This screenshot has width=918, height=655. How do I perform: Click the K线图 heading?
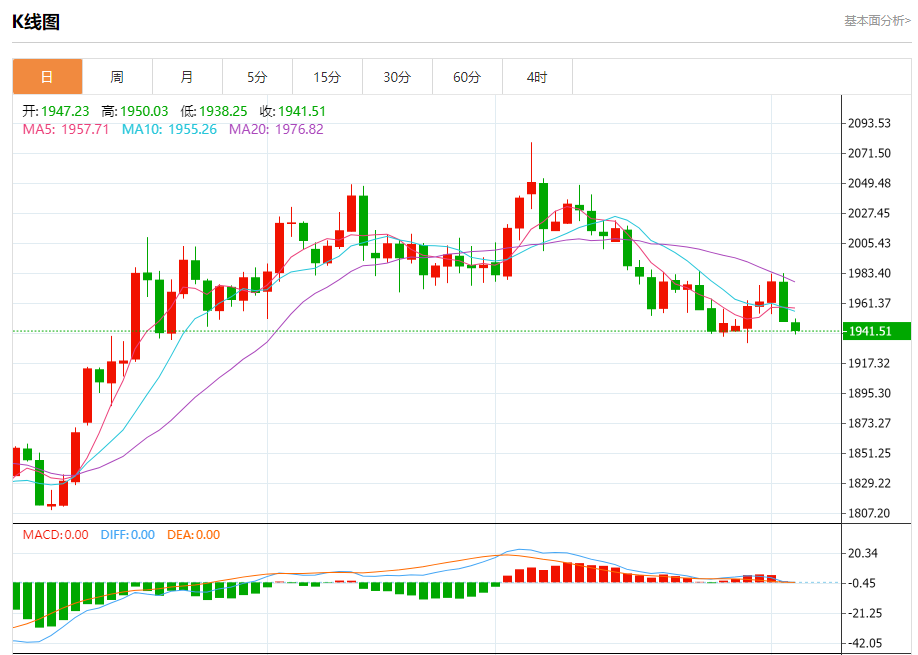pyautogui.click(x=36, y=22)
